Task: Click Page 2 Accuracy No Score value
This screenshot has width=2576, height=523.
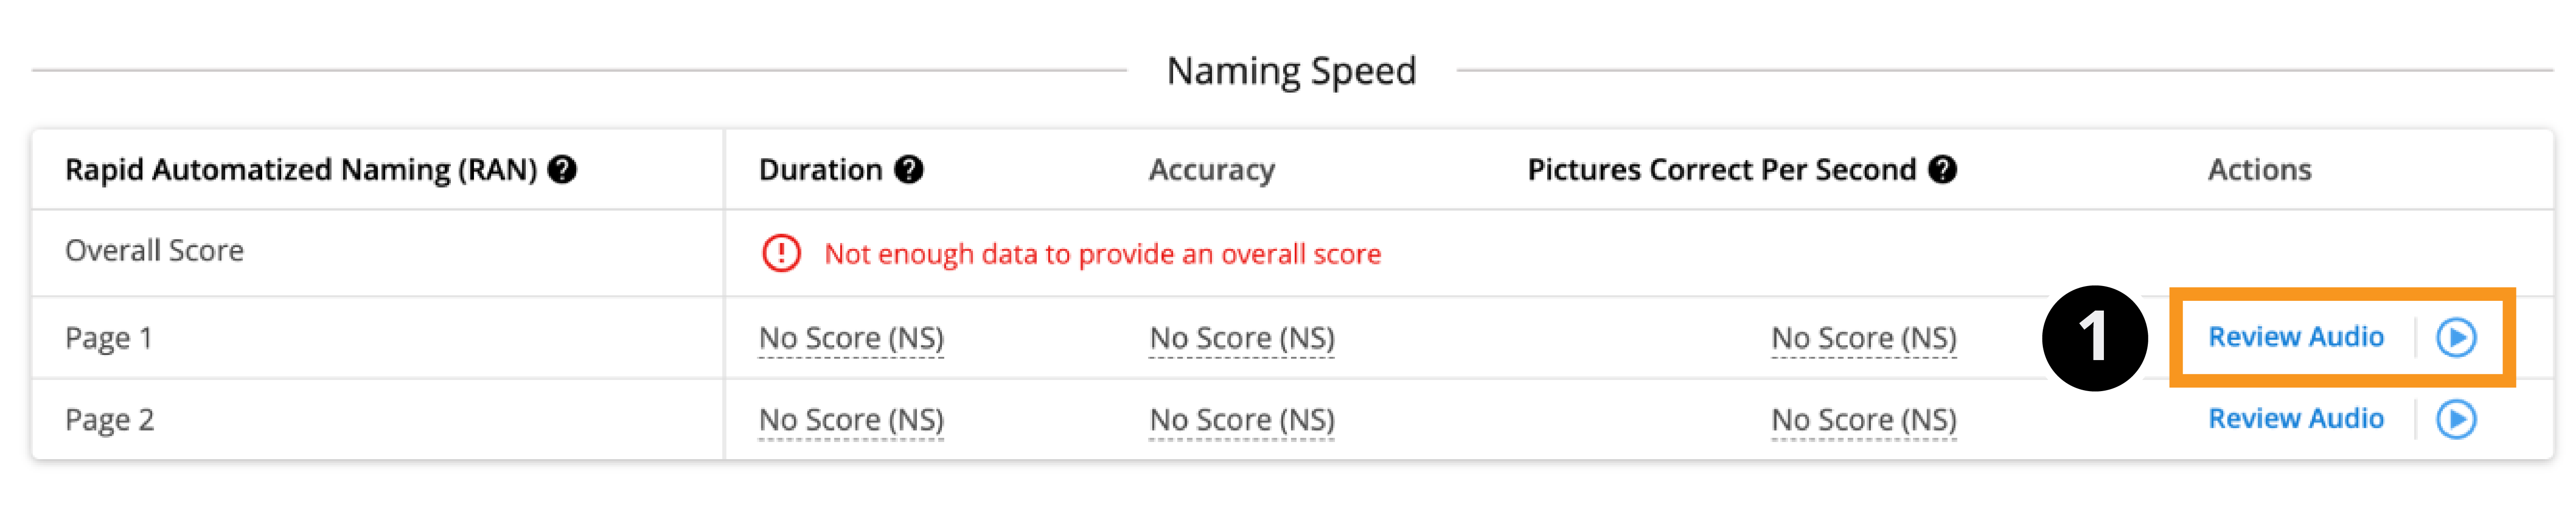Action: pyautogui.click(x=1241, y=420)
